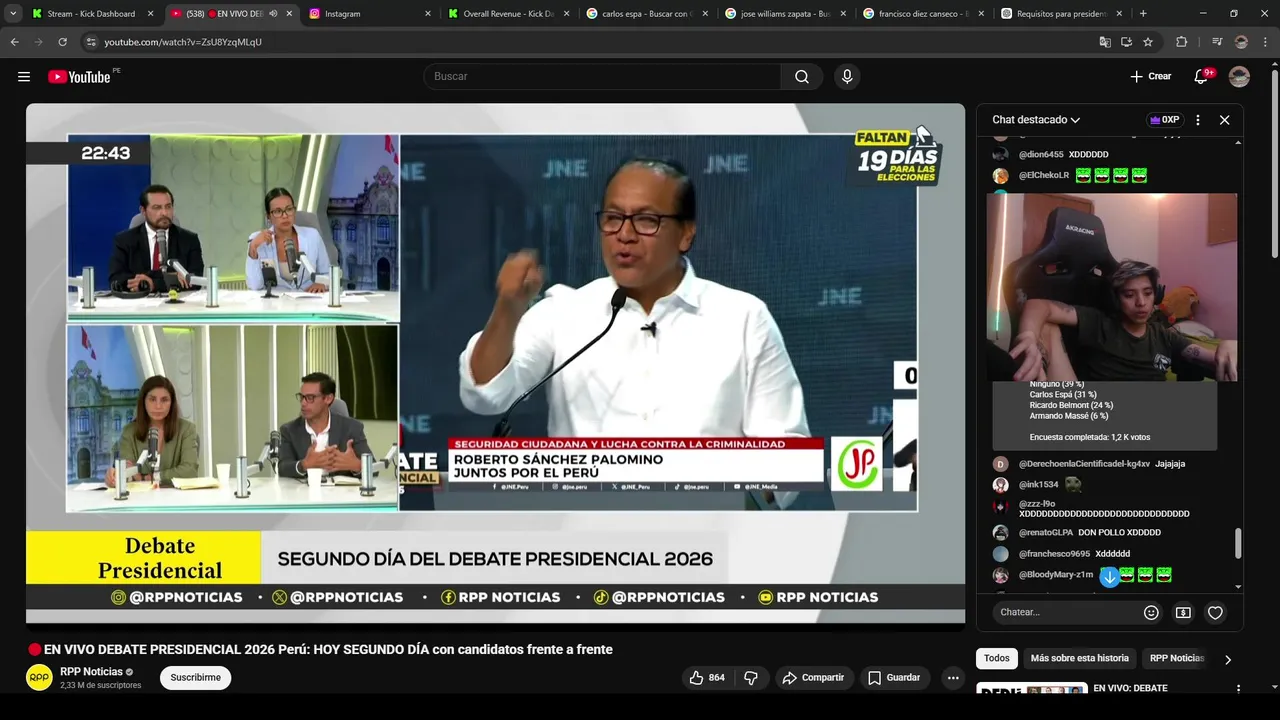Screen dimensions: 1280x720
Task: Open the chat three-dot options menu
Action: coord(1198,120)
